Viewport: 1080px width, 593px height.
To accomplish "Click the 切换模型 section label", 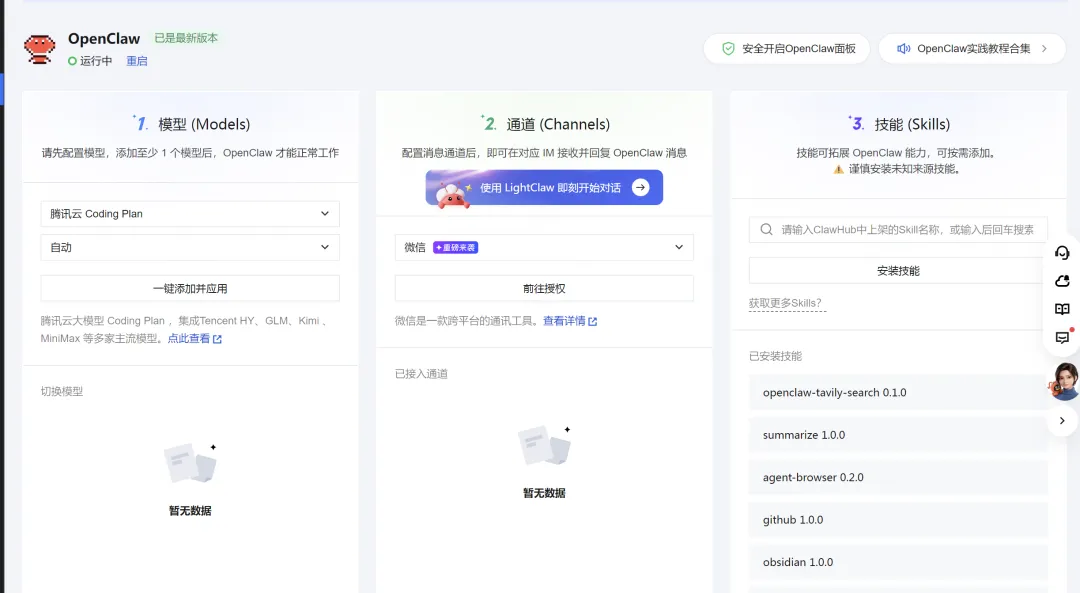I will [62, 391].
